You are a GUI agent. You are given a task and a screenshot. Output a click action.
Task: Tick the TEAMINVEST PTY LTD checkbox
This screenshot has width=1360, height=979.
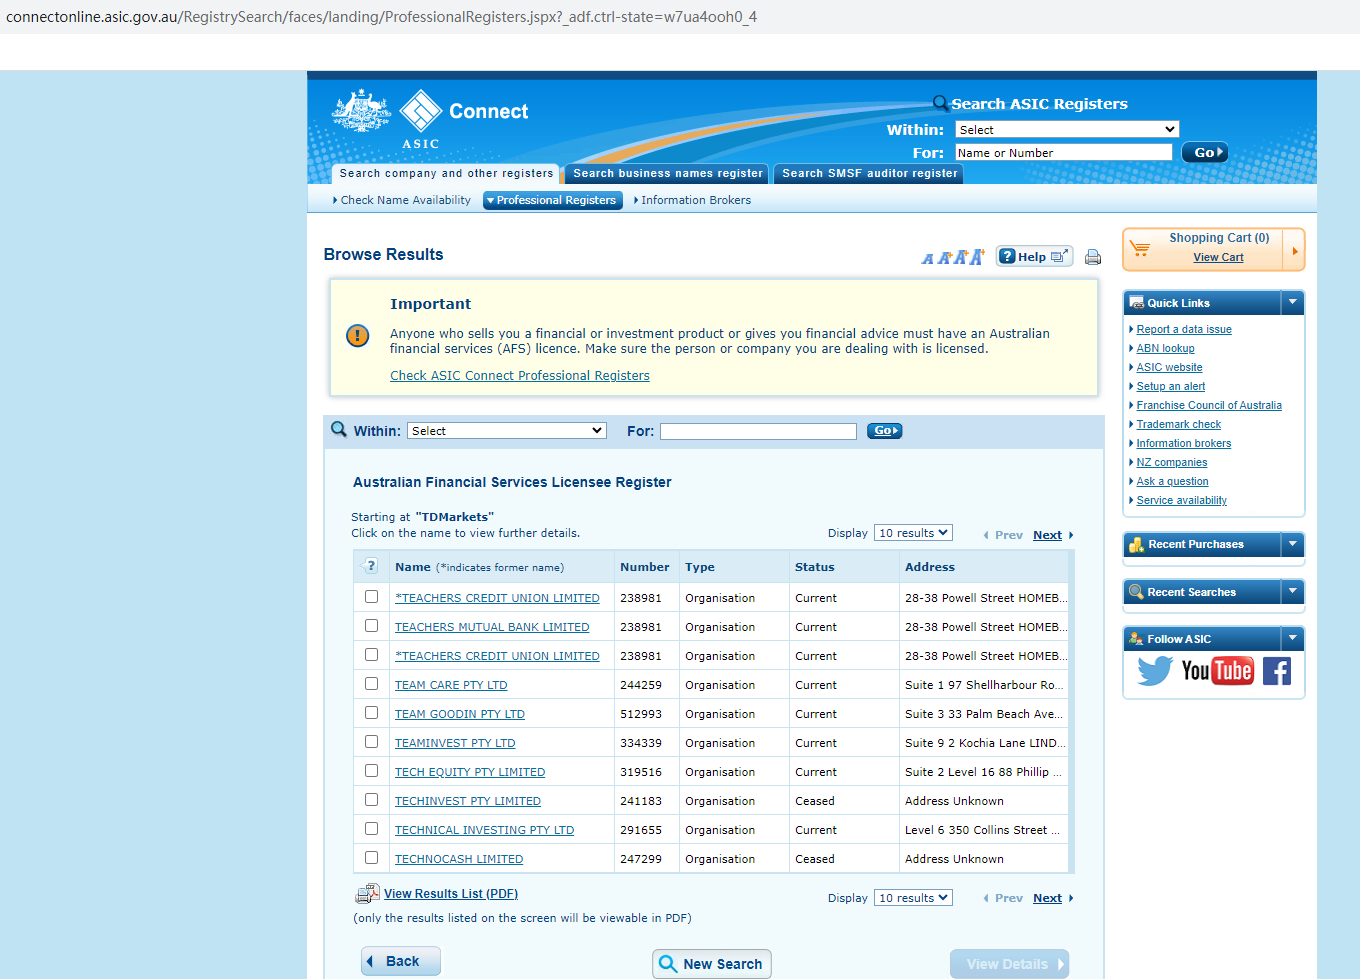(x=371, y=742)
